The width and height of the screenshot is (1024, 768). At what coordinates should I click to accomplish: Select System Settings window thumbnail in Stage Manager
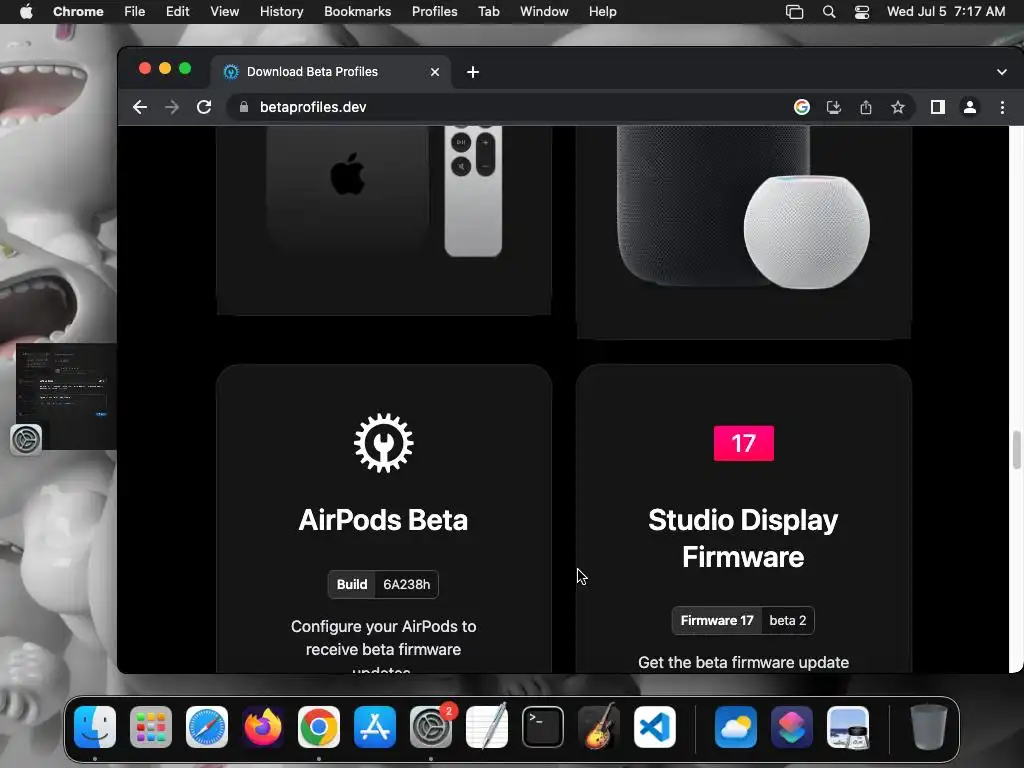click(x=65, y=396)
